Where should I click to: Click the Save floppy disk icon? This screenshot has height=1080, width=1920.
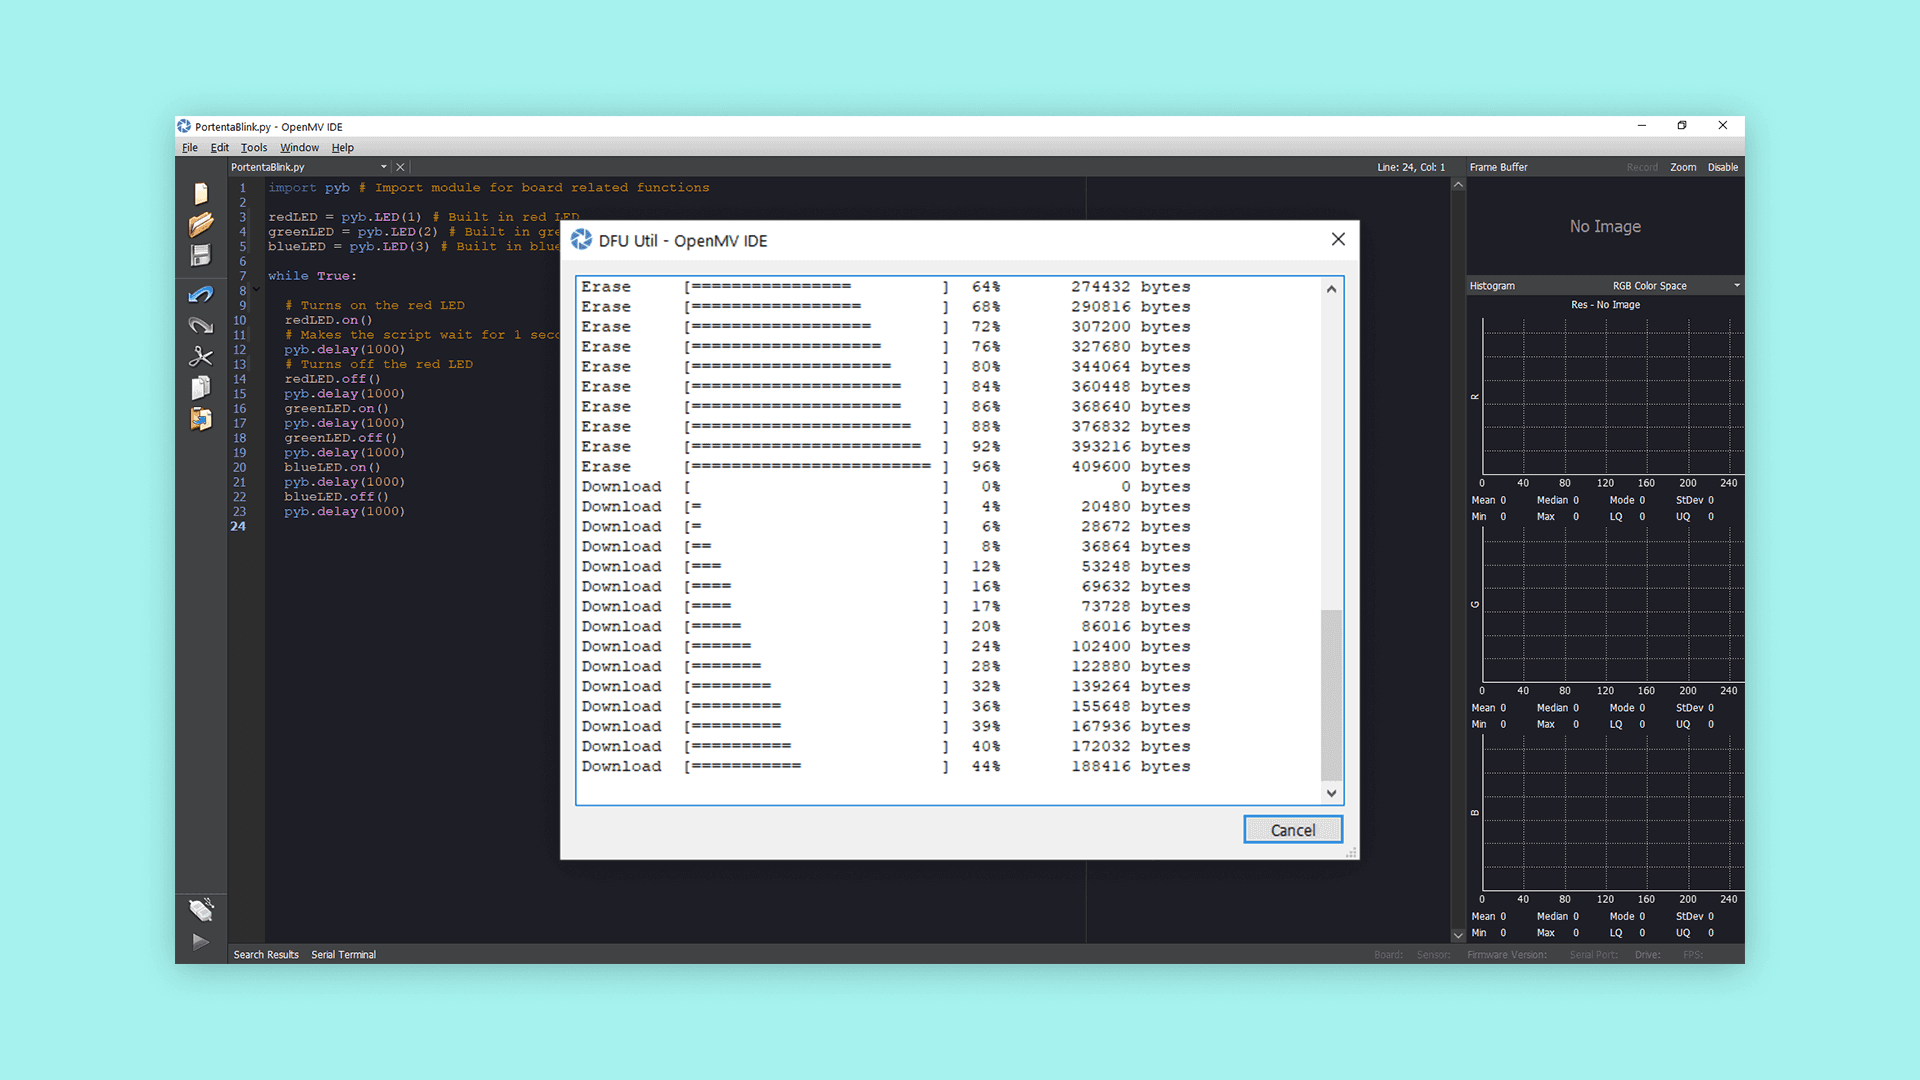[x=201, y=256]
